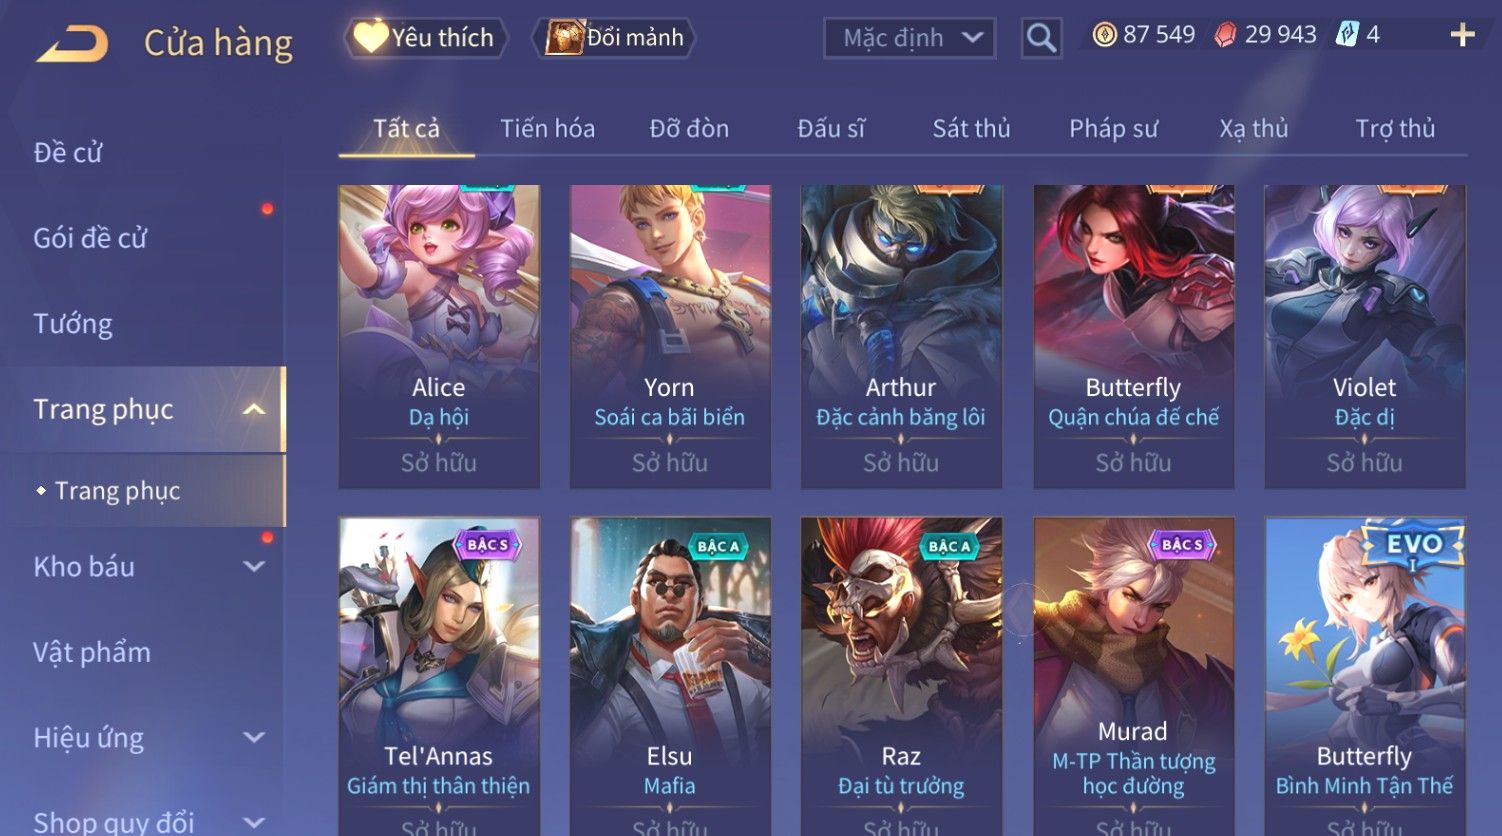The width and height of the screenshot is (1502, 836).
Task: Click the plus icon to add currency
Action: pos(1462,35)
